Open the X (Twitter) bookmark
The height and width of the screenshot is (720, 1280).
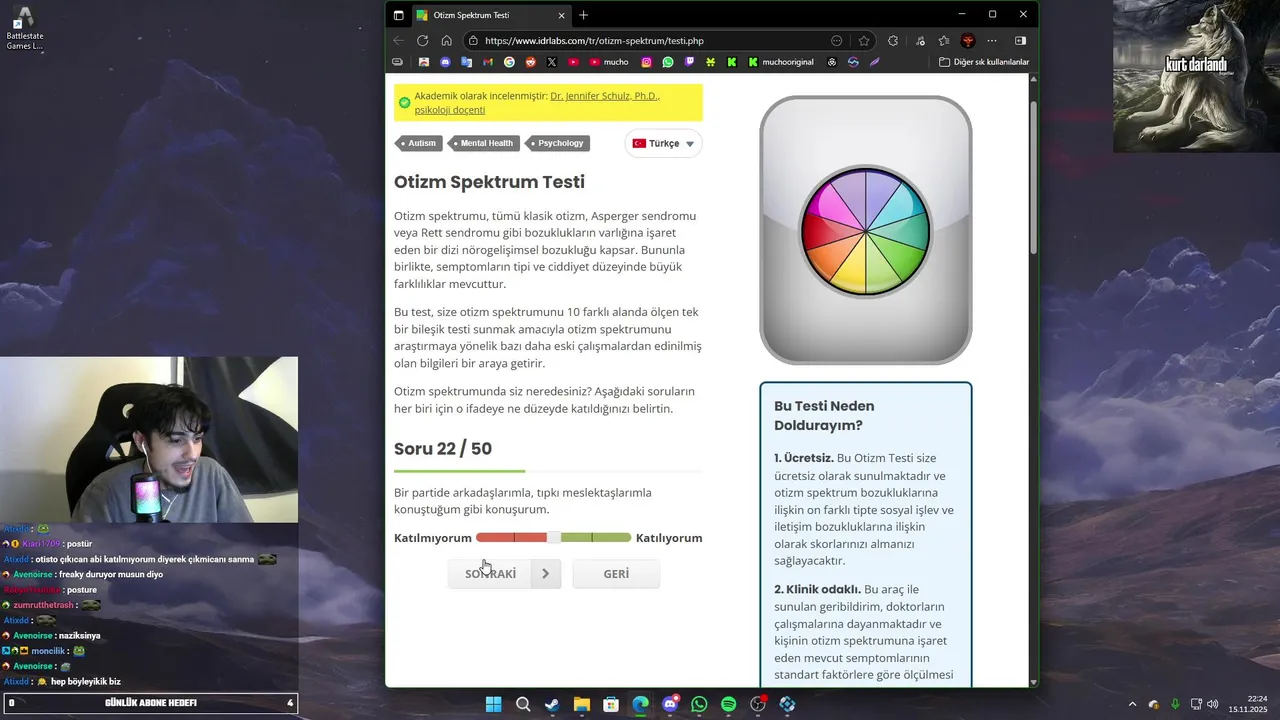coord(551,62)
